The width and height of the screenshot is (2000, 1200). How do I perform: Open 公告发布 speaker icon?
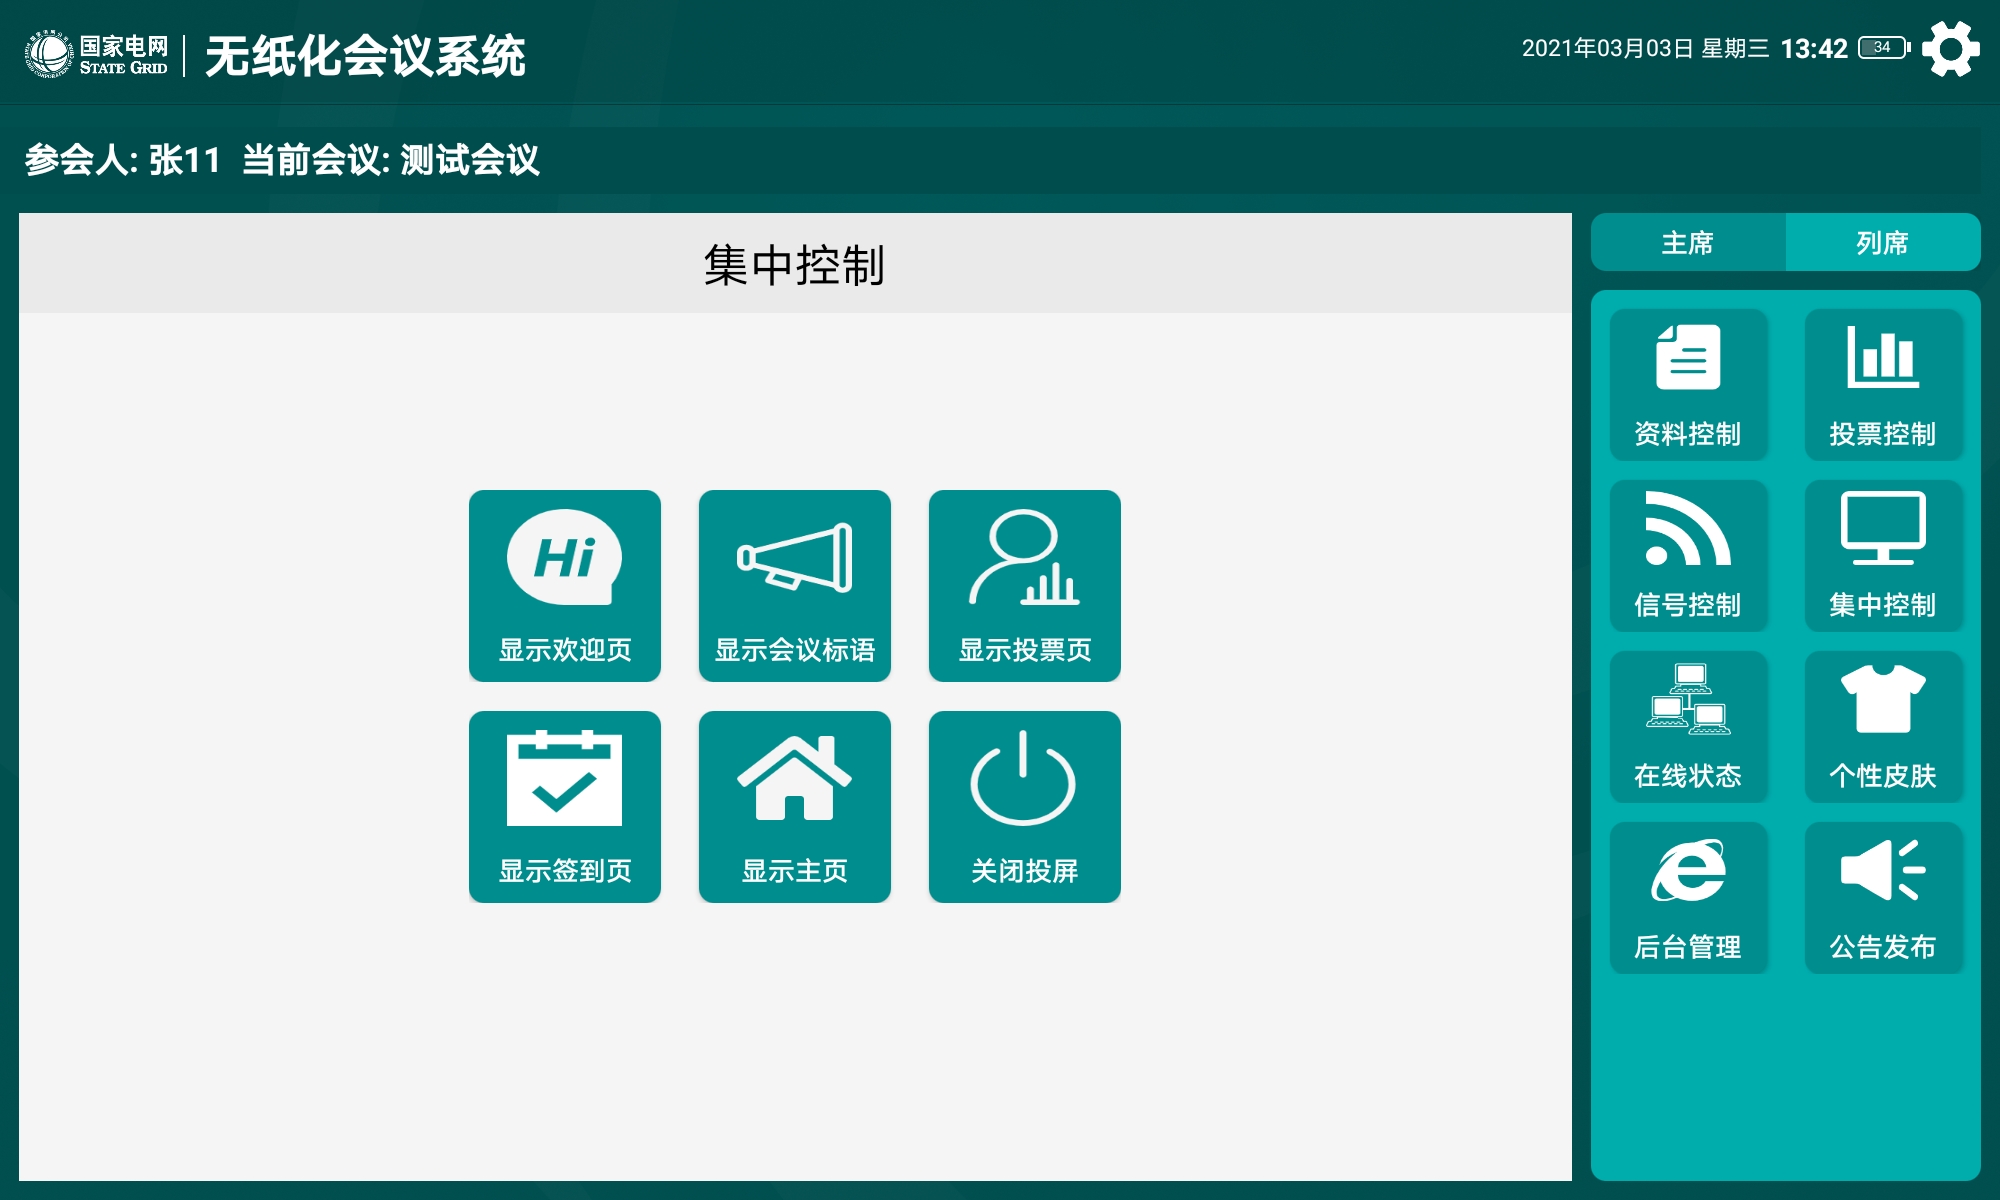(1883, 898)
